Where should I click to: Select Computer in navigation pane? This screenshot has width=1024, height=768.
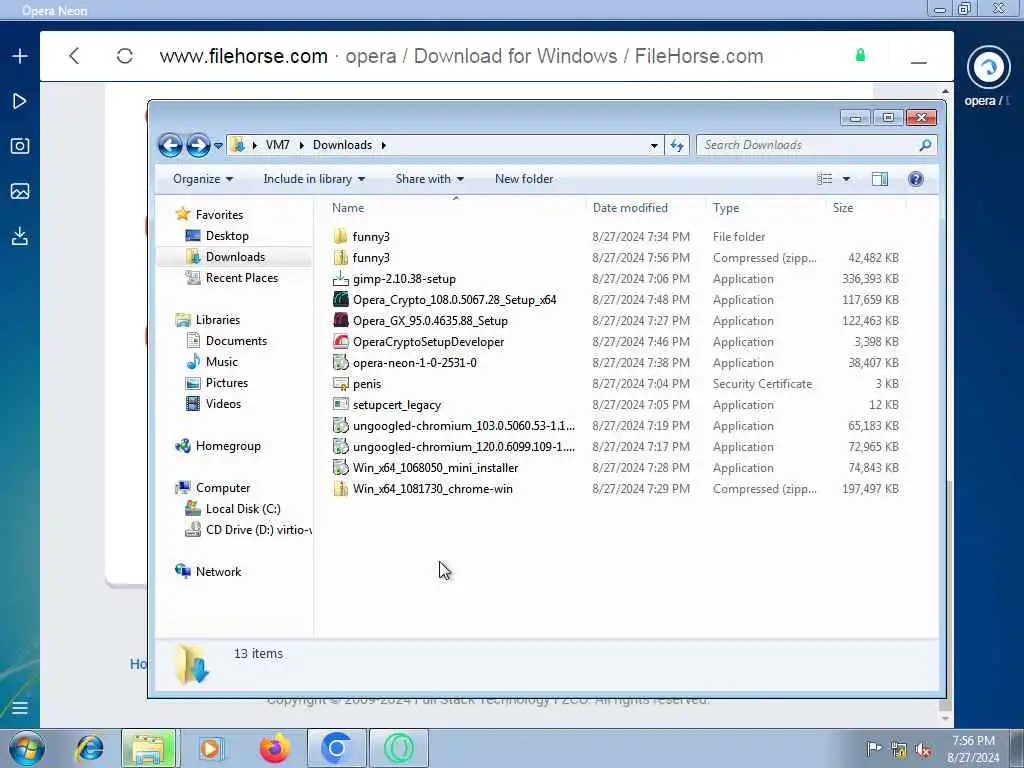click(223, 488)
